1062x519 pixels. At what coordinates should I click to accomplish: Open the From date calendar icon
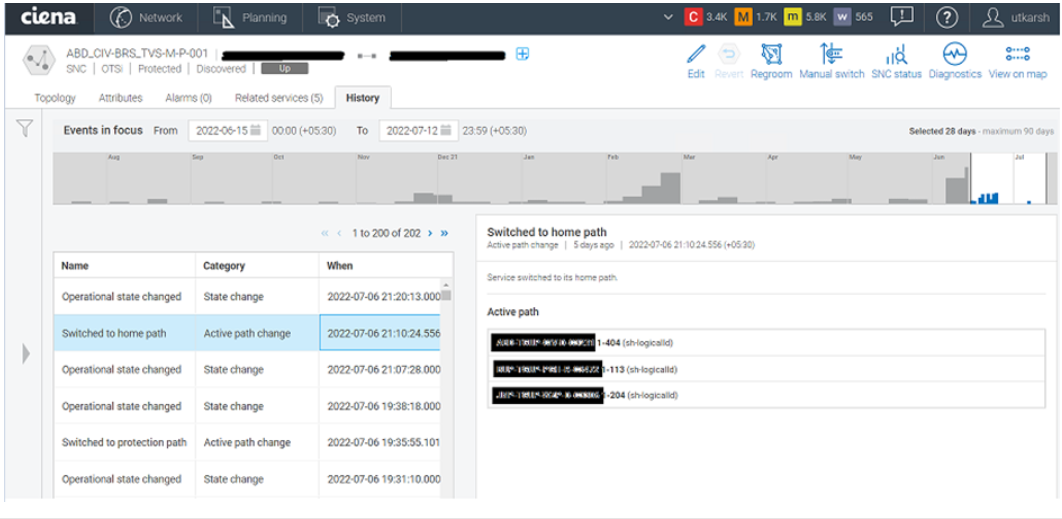tap(256, 131)
